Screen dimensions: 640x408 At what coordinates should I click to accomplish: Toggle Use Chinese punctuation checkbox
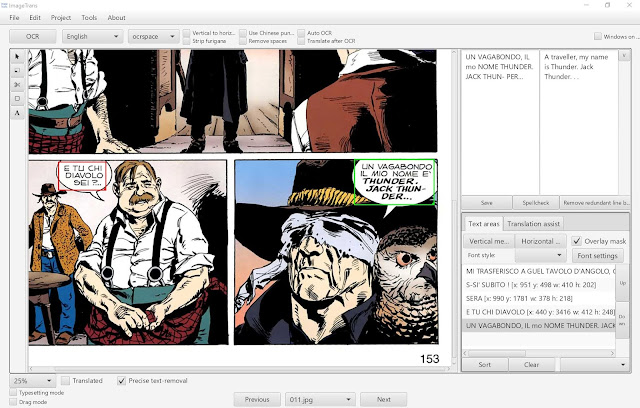(243, 33)
